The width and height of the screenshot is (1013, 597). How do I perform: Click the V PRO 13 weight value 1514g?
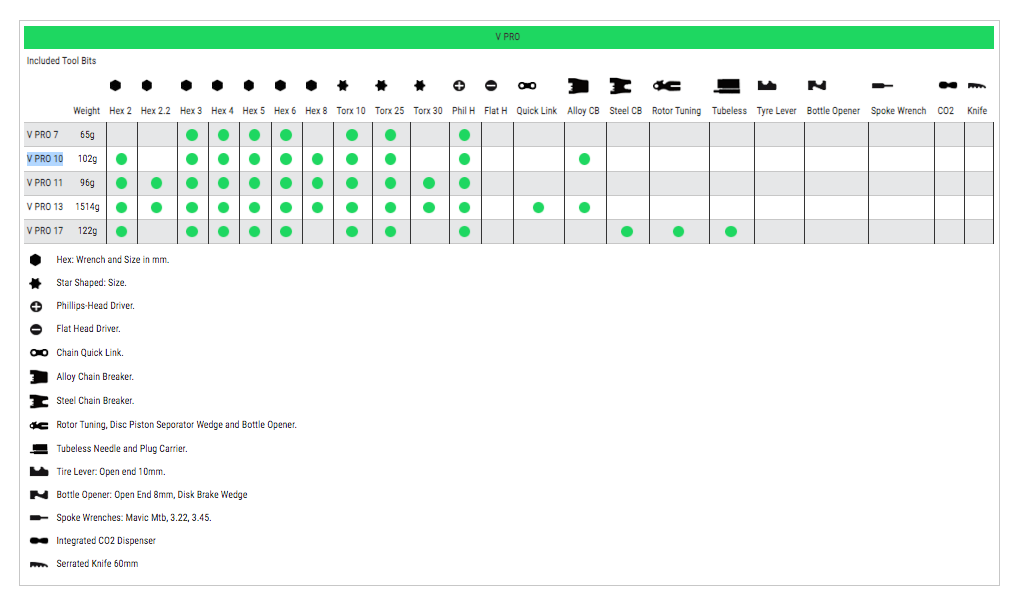(x=87, y=207)
